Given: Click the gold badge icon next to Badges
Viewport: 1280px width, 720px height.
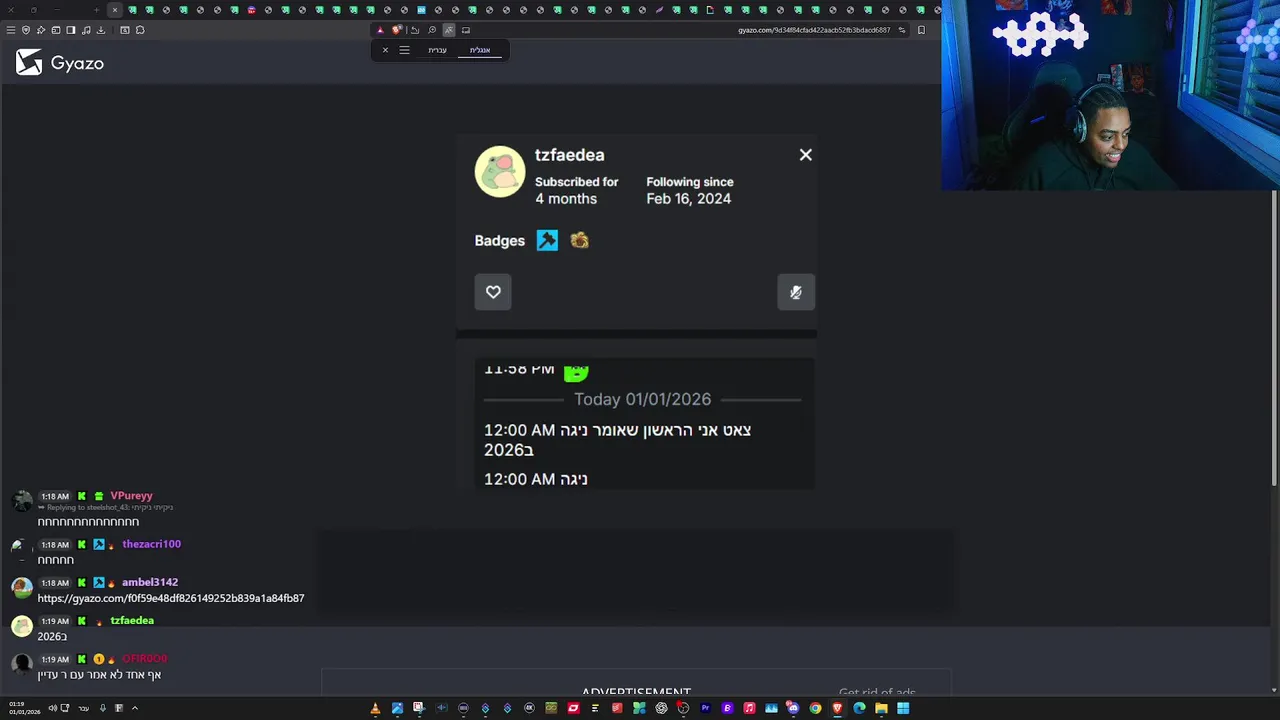Looking at the screenshot, I should point(579,240).
